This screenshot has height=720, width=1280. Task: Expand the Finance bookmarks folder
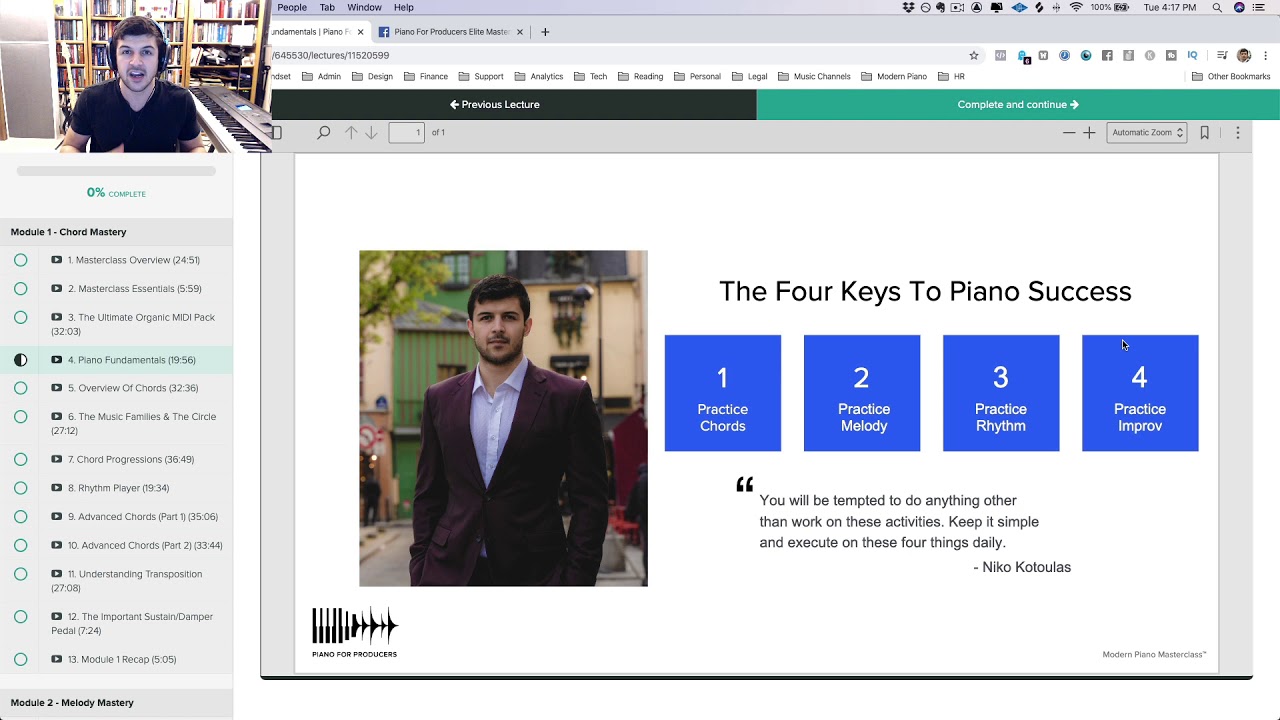pyautogui.click(x=426, y=76)
